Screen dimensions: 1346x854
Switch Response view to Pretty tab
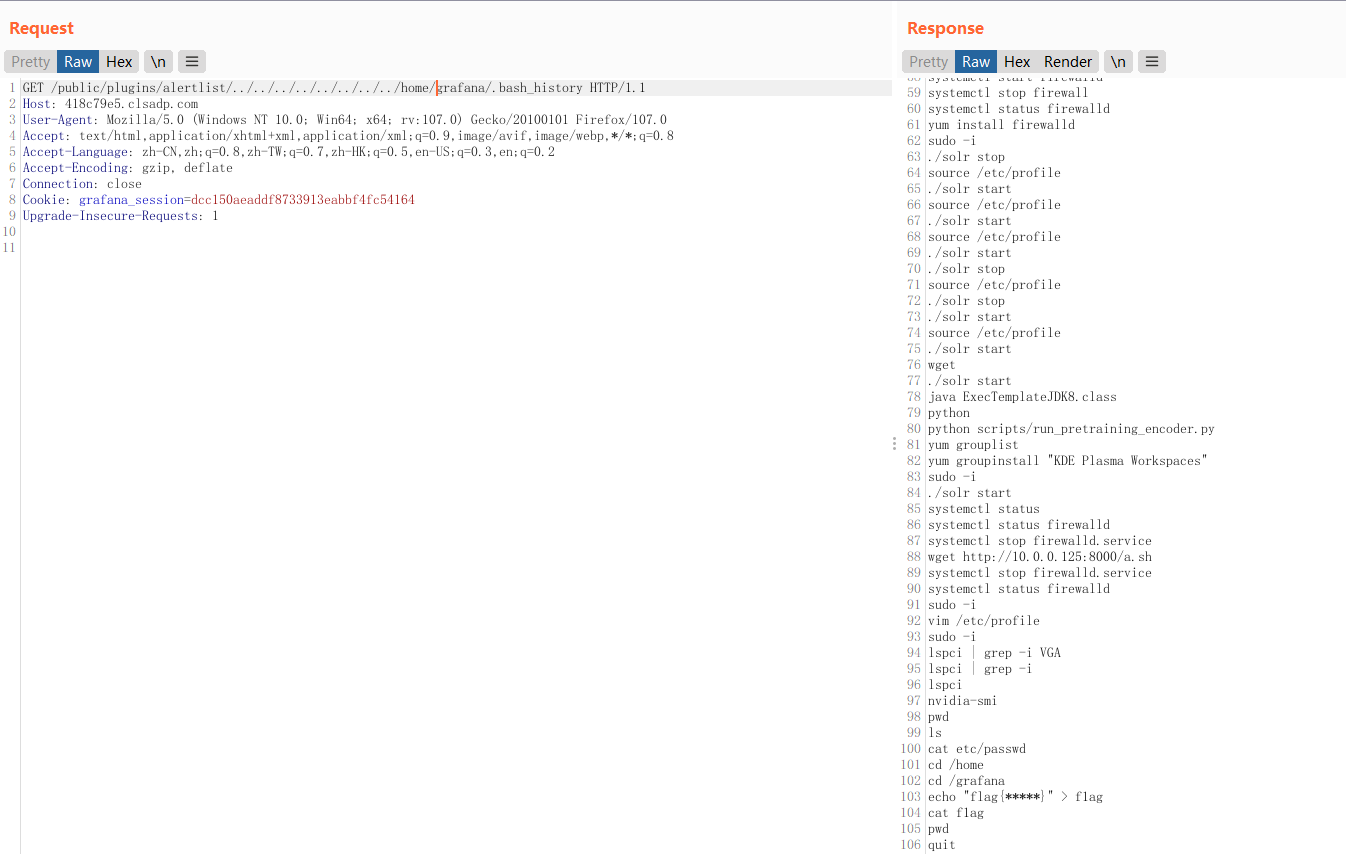click(928, 62)
